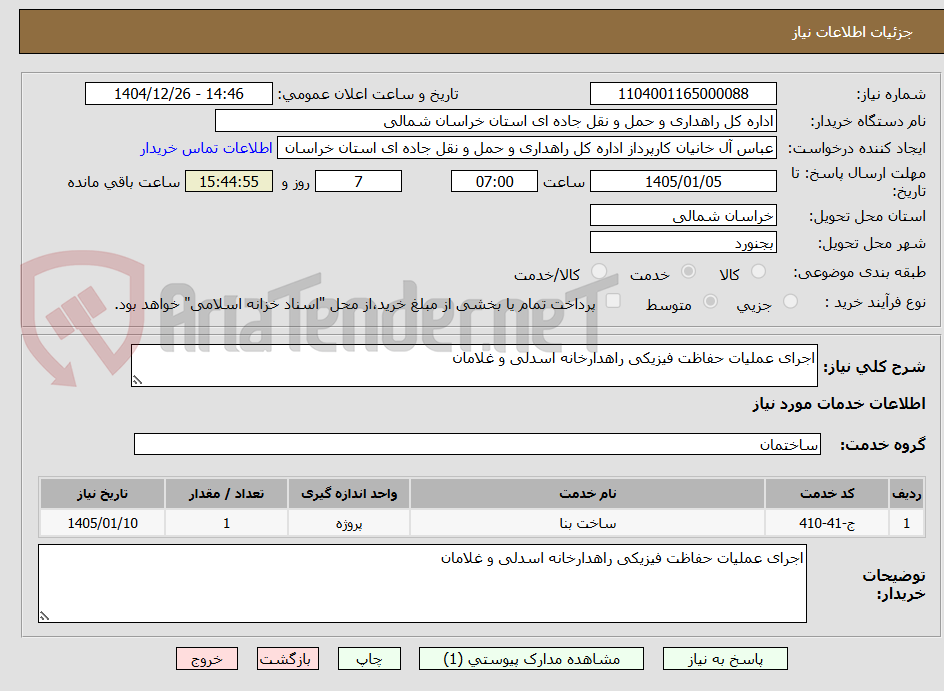The height and width of the screenshot is (691, 944).
Task: Click the announcement date field 1404/12/26 - 14:46
Action: pyautogui.click(x=179, y=94)
